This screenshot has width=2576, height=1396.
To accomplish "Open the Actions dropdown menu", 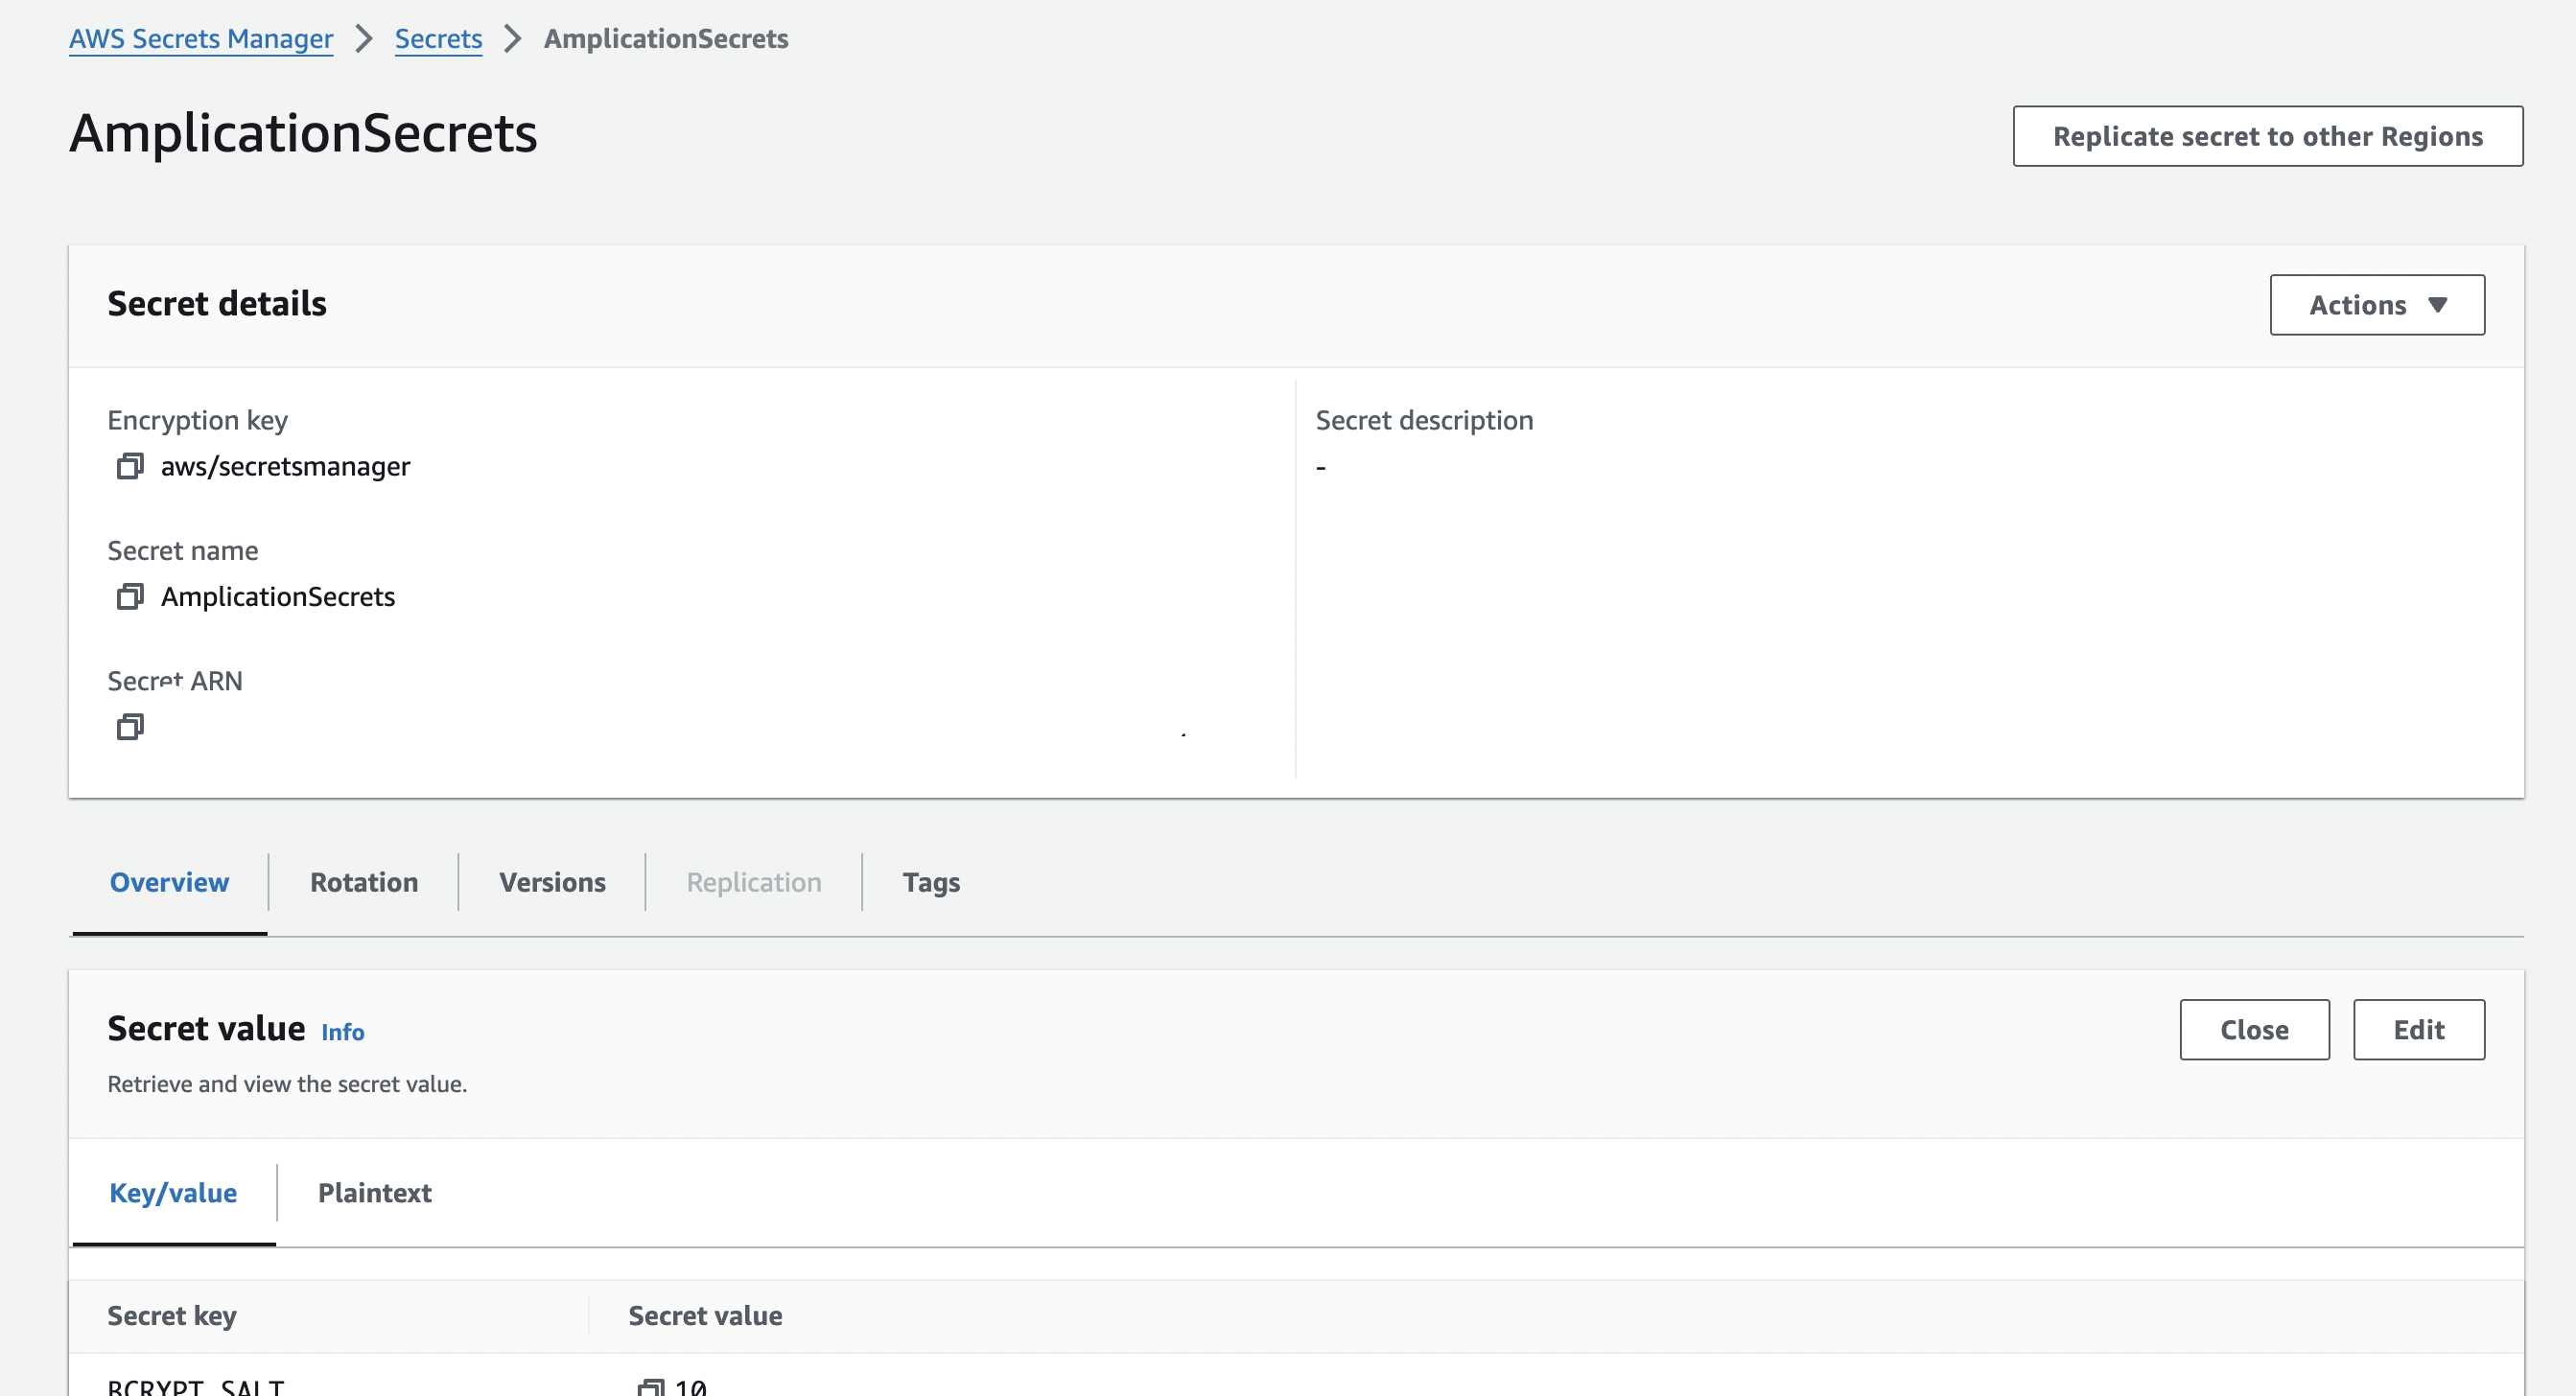I will click(x=2377, y=305).
